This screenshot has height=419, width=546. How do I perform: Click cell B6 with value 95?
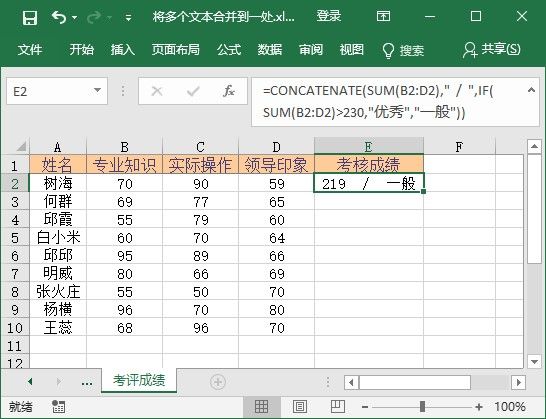(x=124, y=256)
